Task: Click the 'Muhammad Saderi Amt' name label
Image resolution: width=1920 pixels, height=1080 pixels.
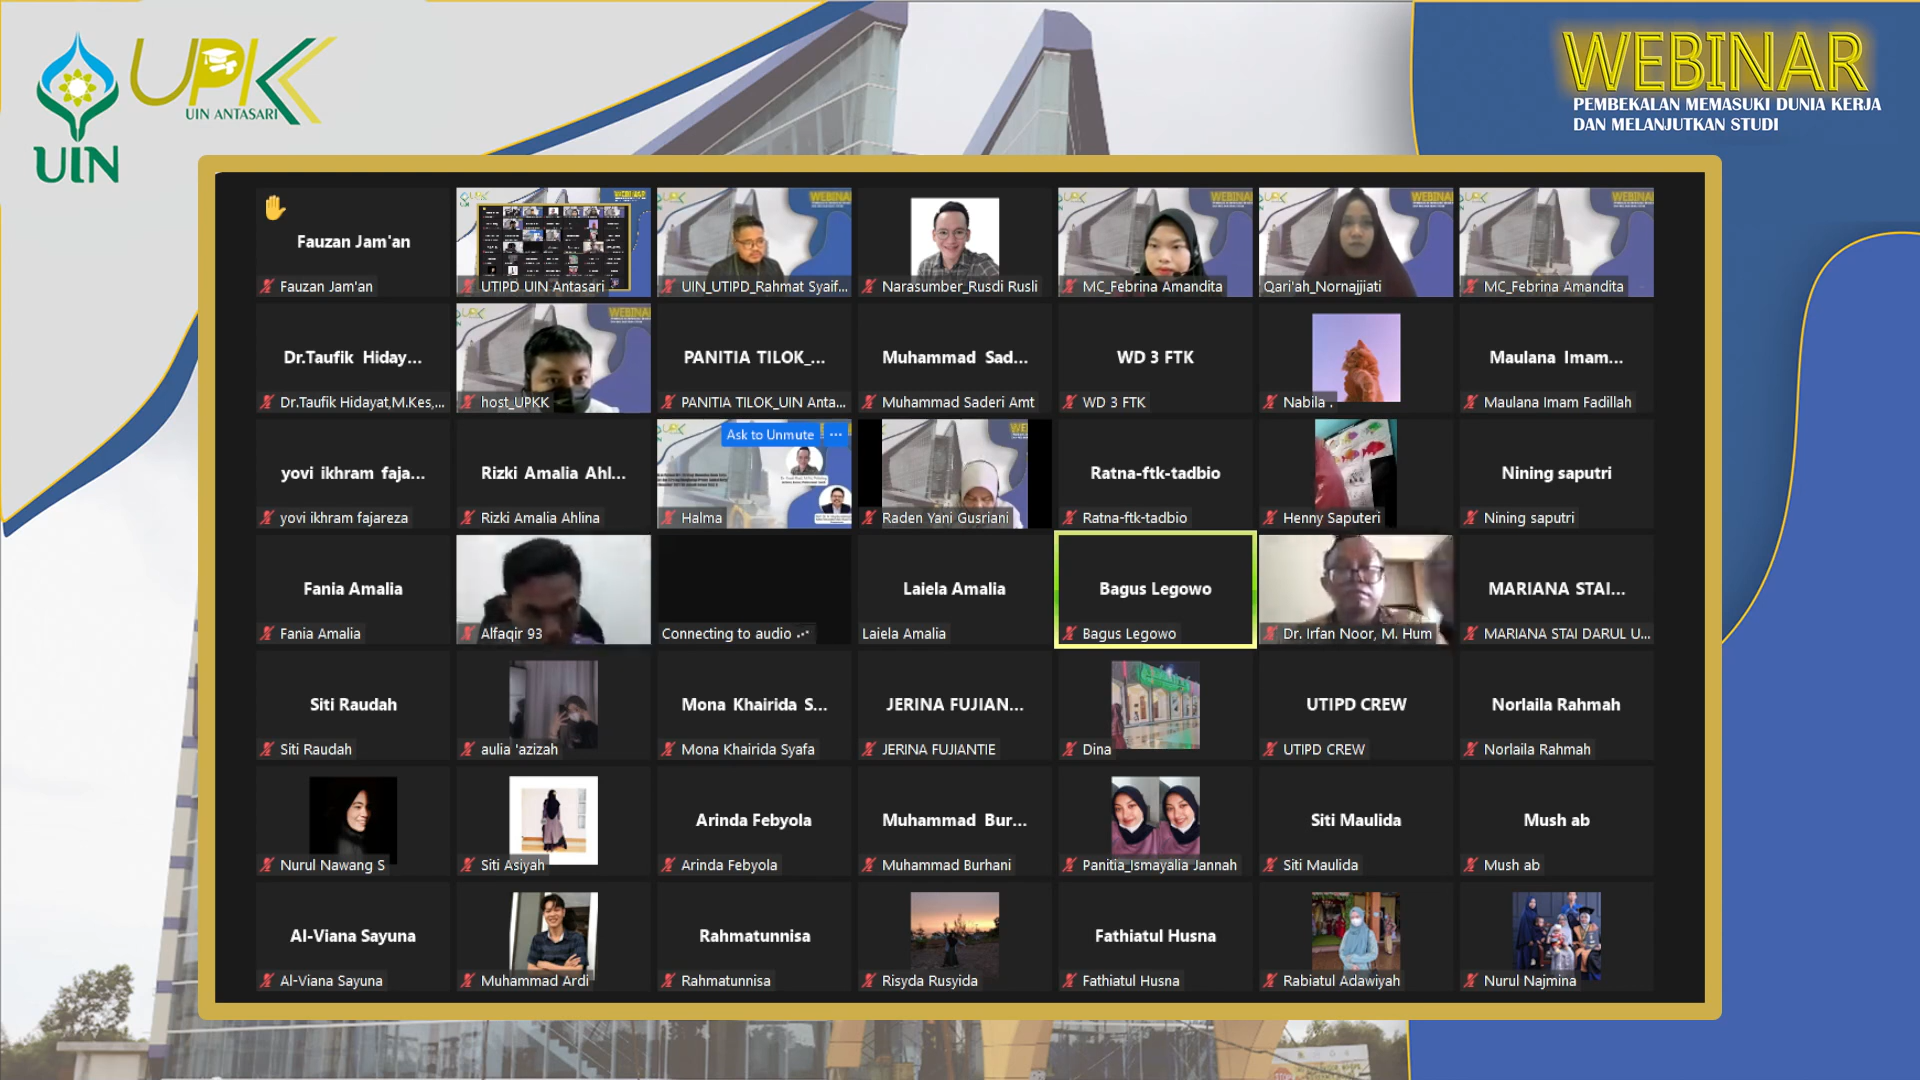Action: click(958, 402)
